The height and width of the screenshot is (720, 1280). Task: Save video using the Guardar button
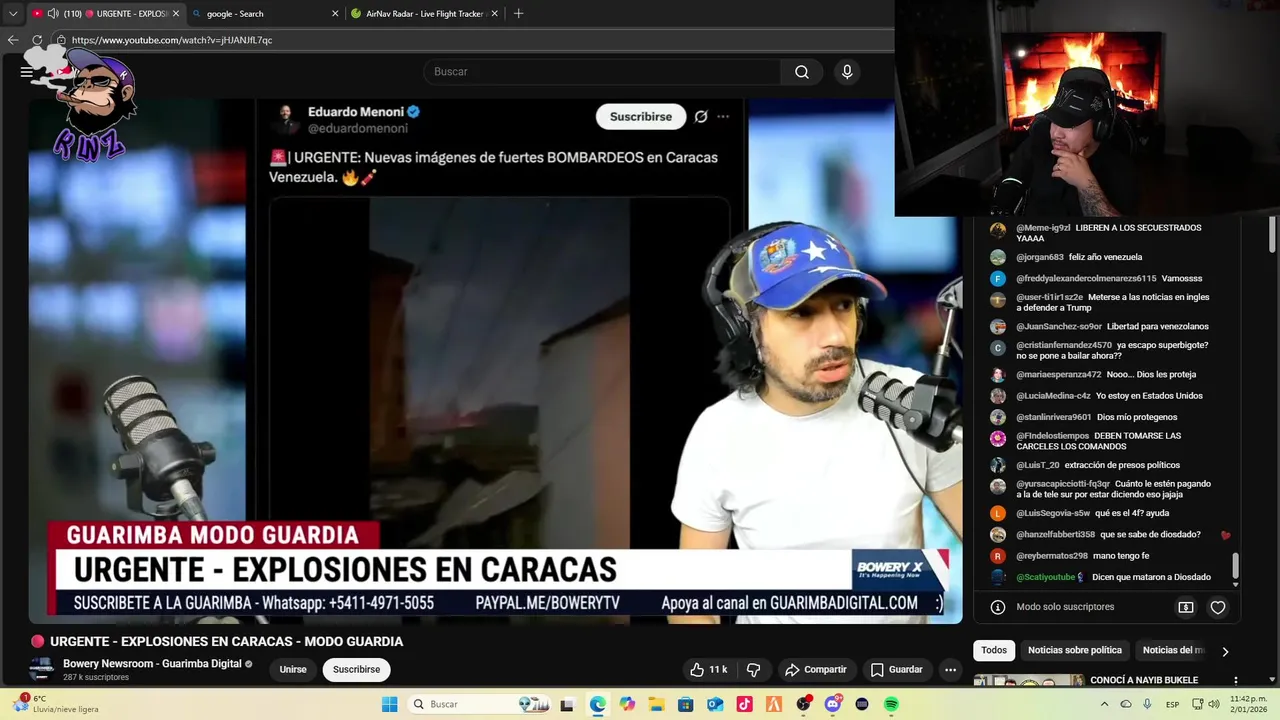pos(896,669)
